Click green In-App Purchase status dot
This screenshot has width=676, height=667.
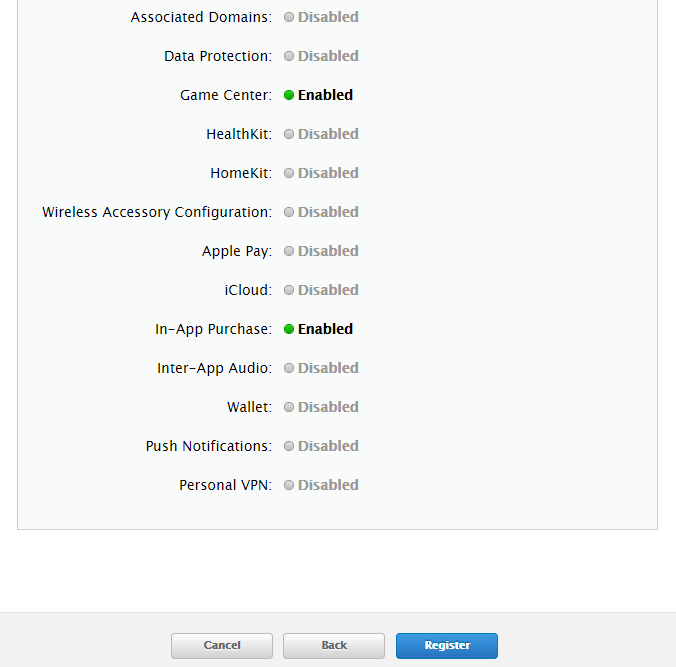point(289,329)
